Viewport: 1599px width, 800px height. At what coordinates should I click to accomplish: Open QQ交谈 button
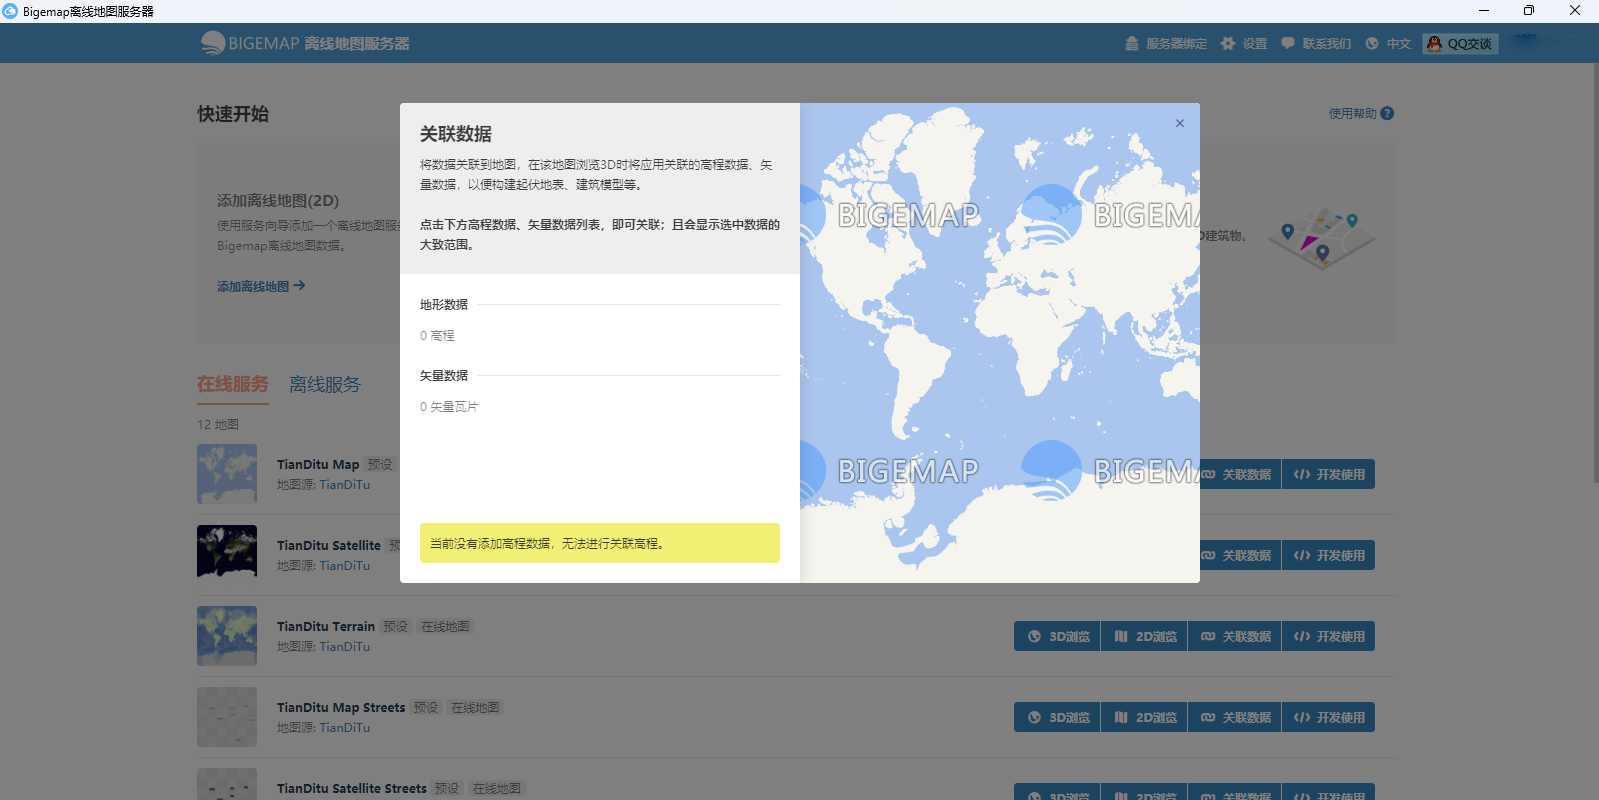[x=1460, y=44]
